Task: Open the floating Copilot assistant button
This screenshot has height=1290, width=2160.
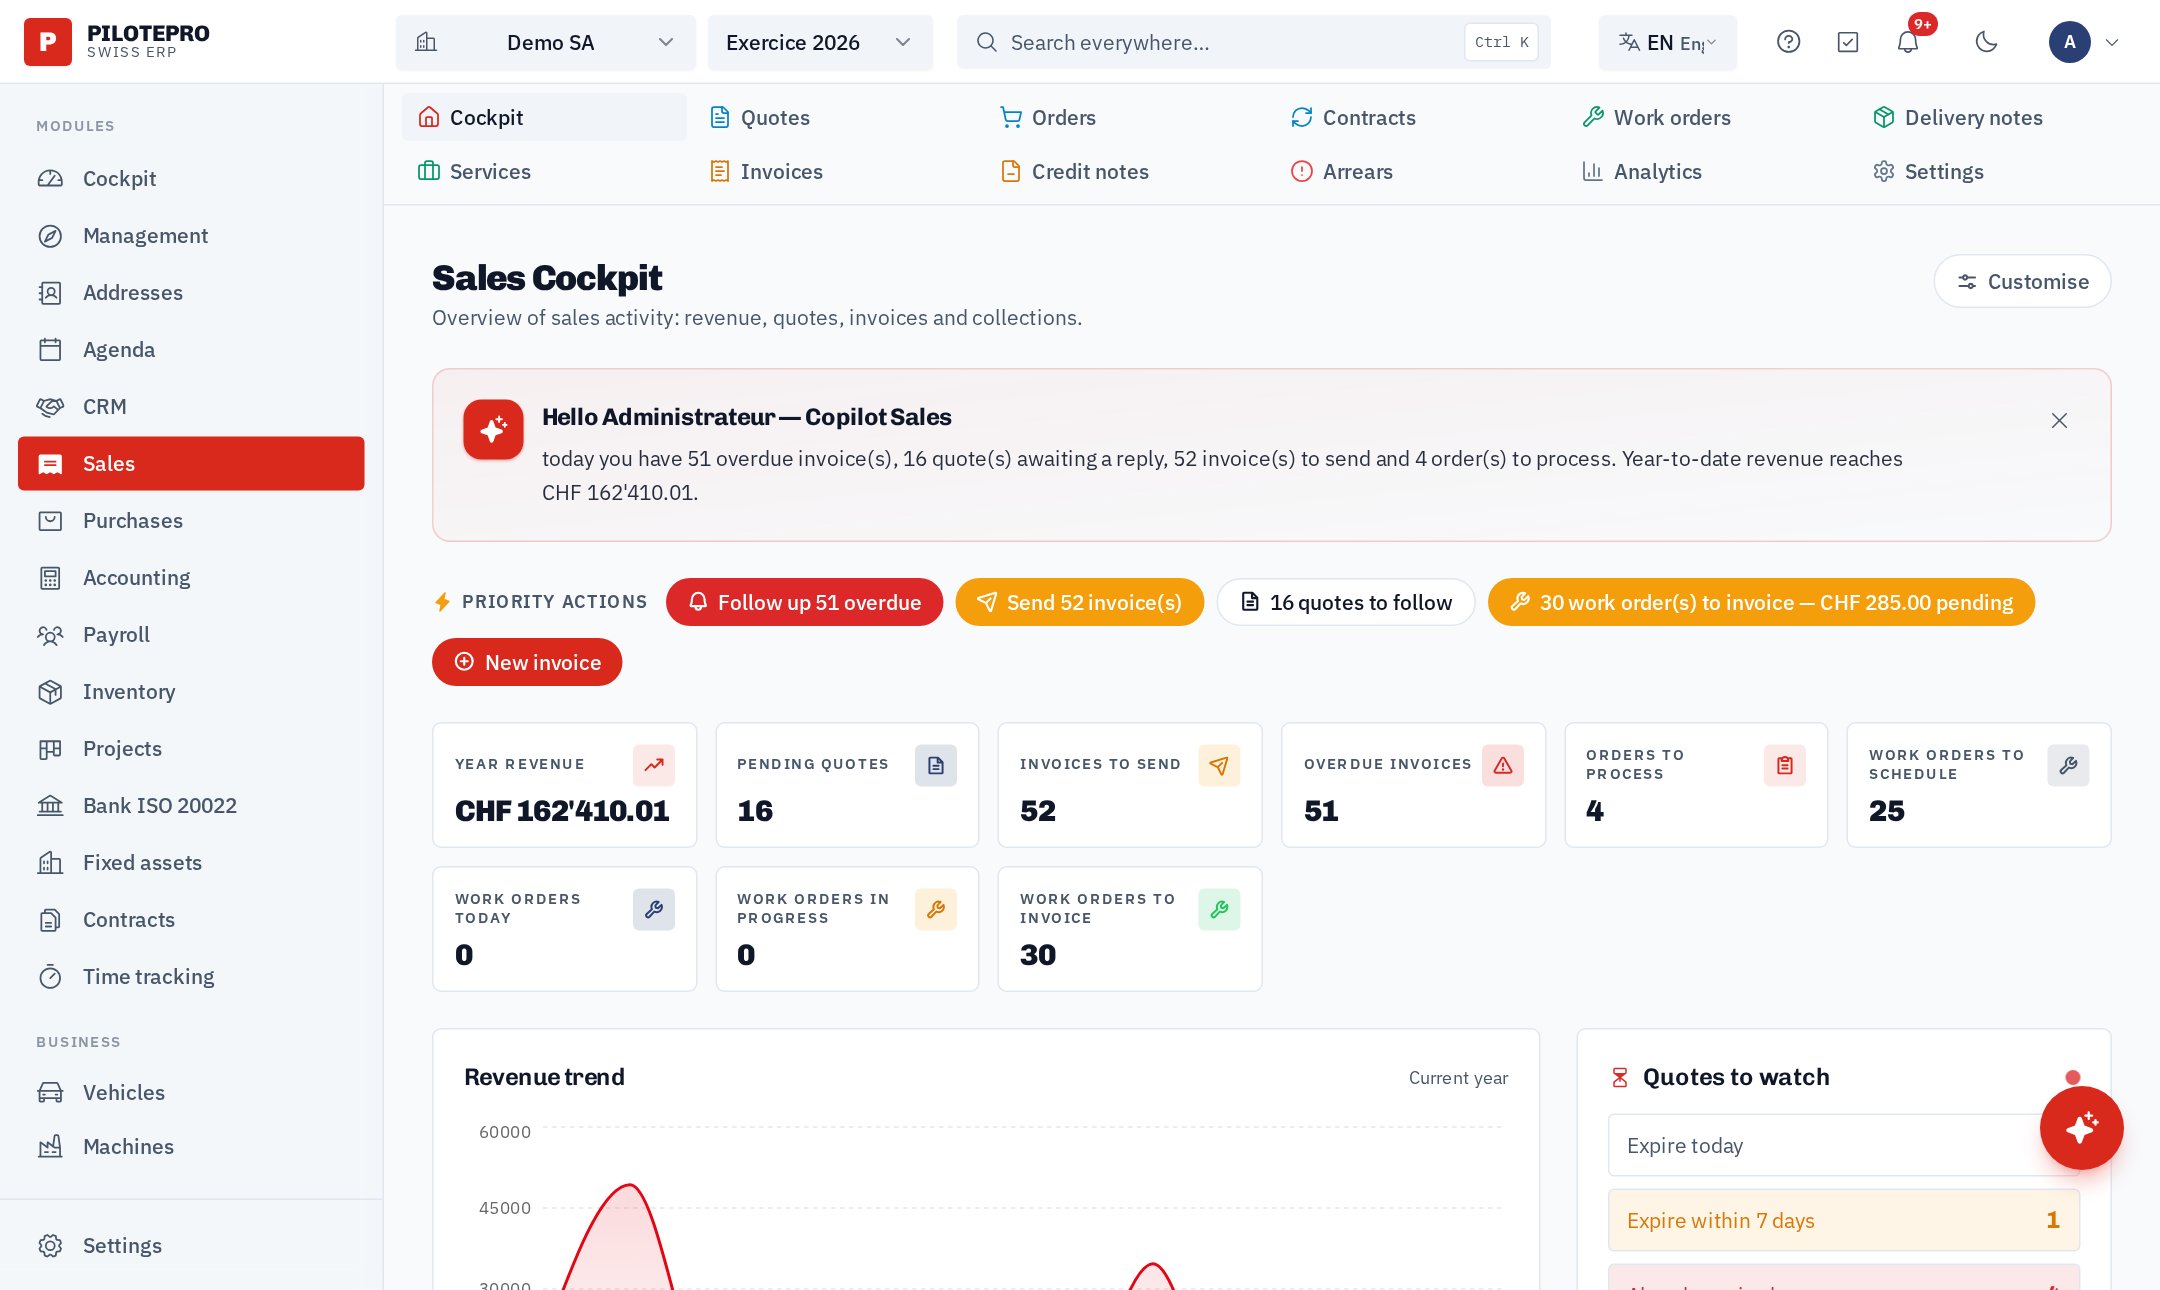Action: pos(2082,1128)
